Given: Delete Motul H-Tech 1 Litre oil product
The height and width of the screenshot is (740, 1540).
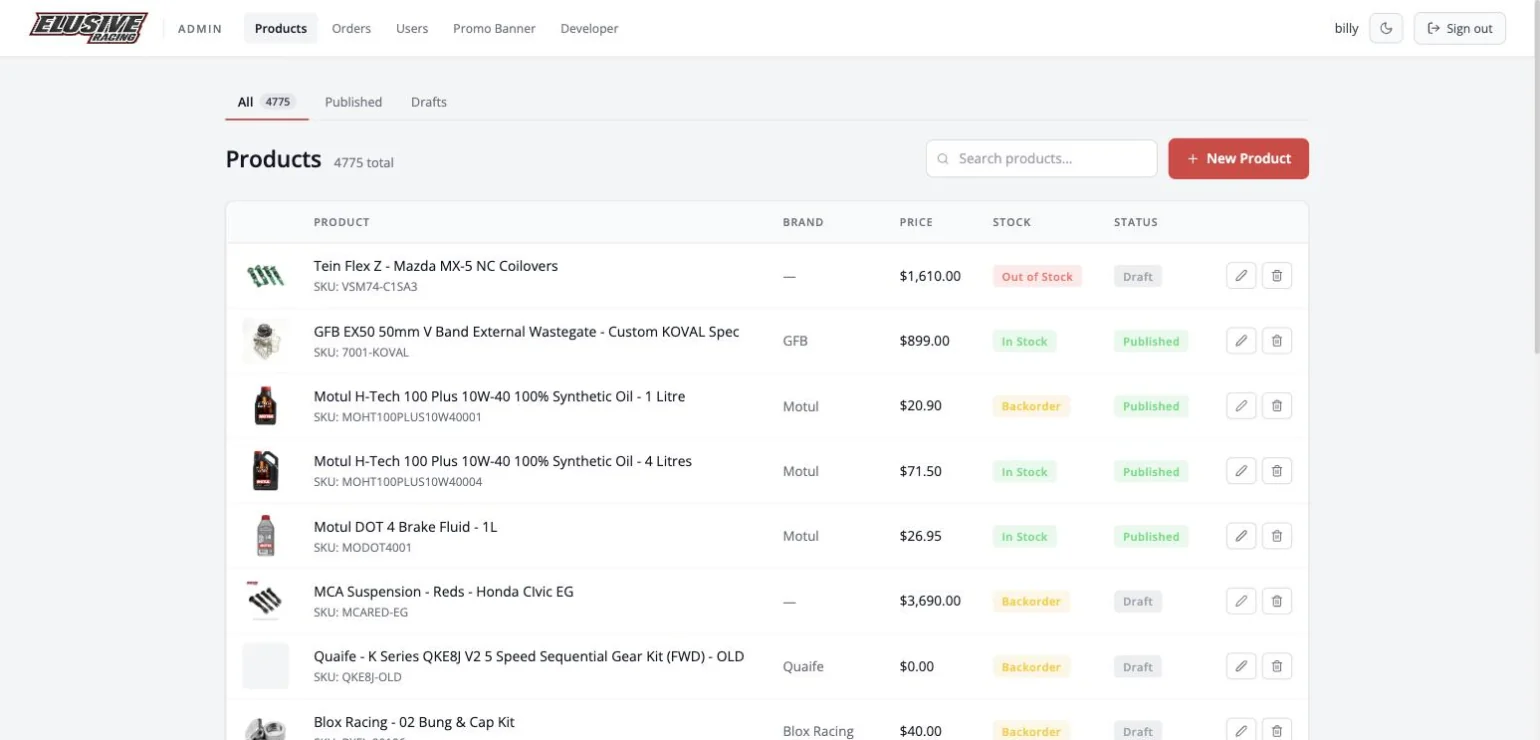Looking at the screenshot, I should (x=1277, y=406).
